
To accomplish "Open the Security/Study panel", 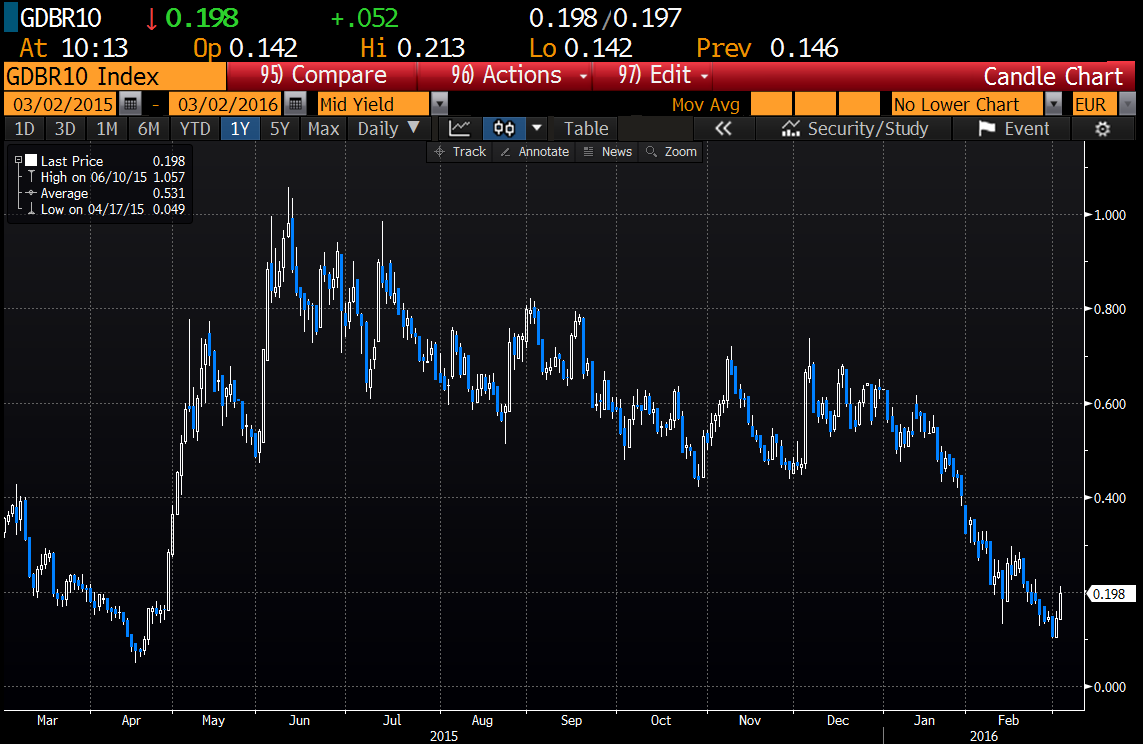I will (855, 128).
